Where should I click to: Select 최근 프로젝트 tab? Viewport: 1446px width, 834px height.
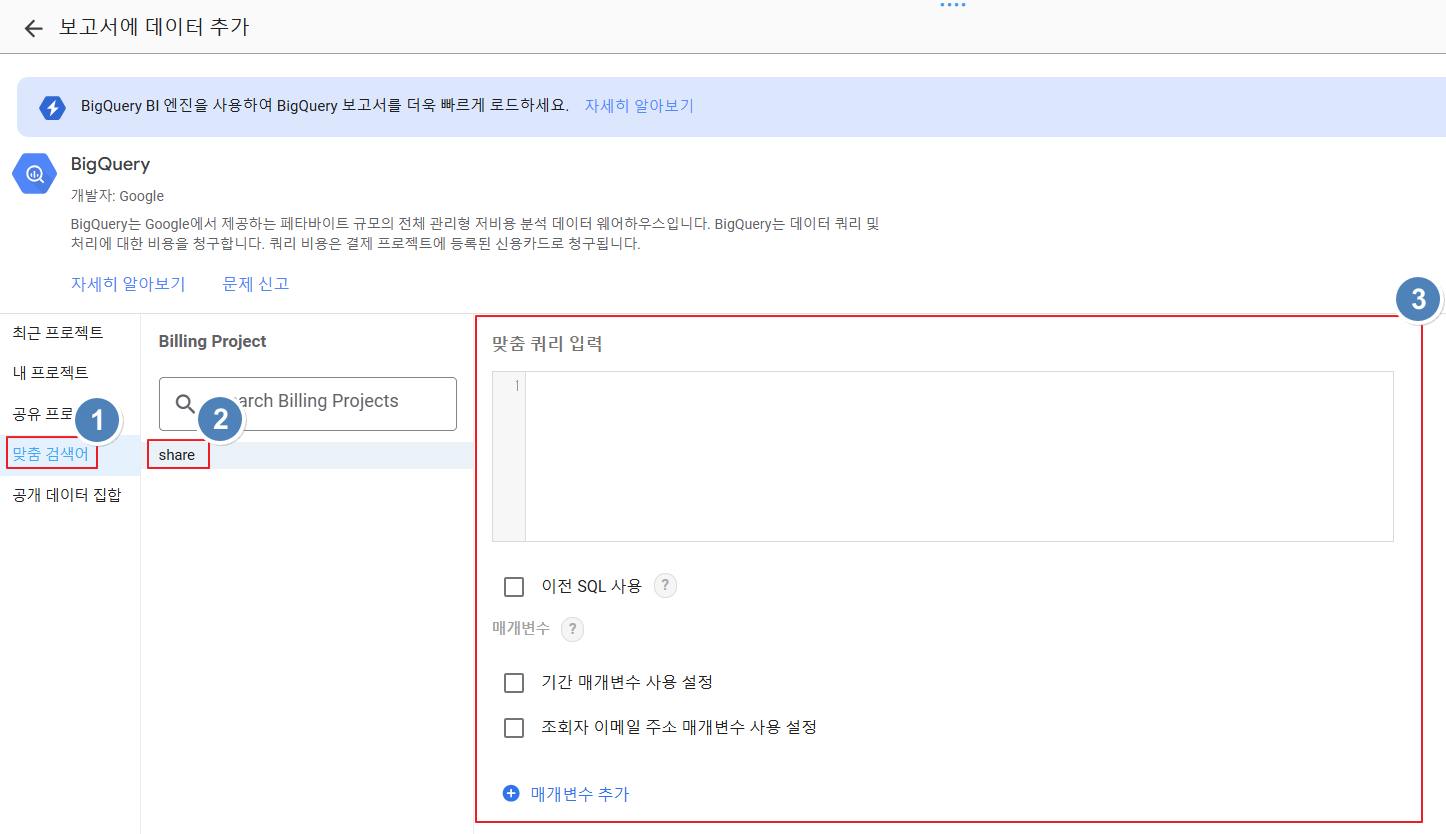point(58,332)
